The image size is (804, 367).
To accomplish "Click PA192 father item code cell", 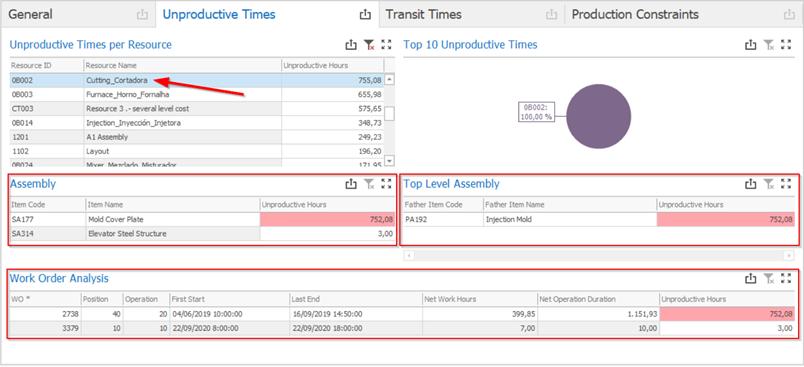I will (x=444, y=219).
